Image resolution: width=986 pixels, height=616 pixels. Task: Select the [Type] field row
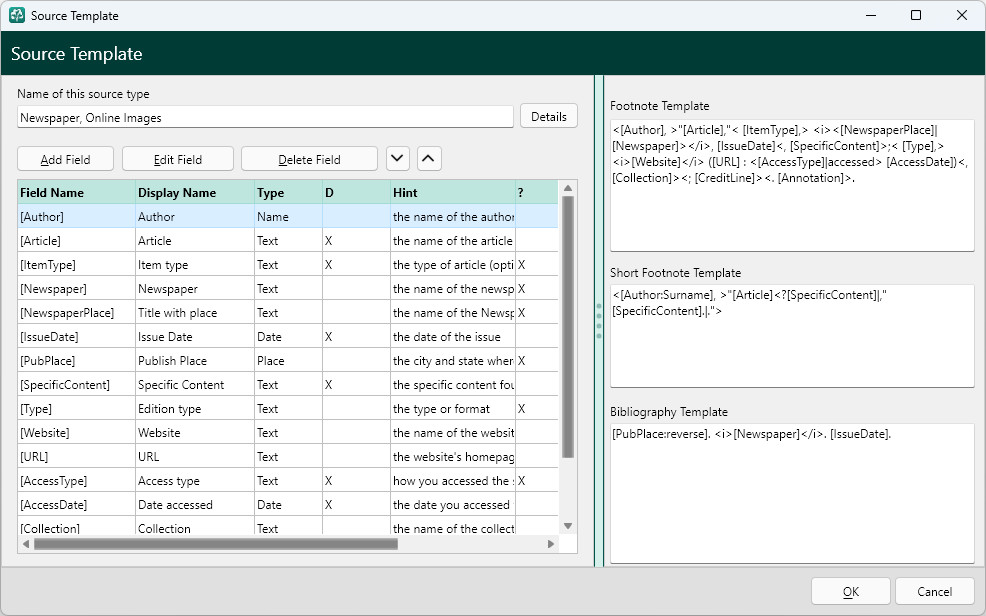coord(288,409)
